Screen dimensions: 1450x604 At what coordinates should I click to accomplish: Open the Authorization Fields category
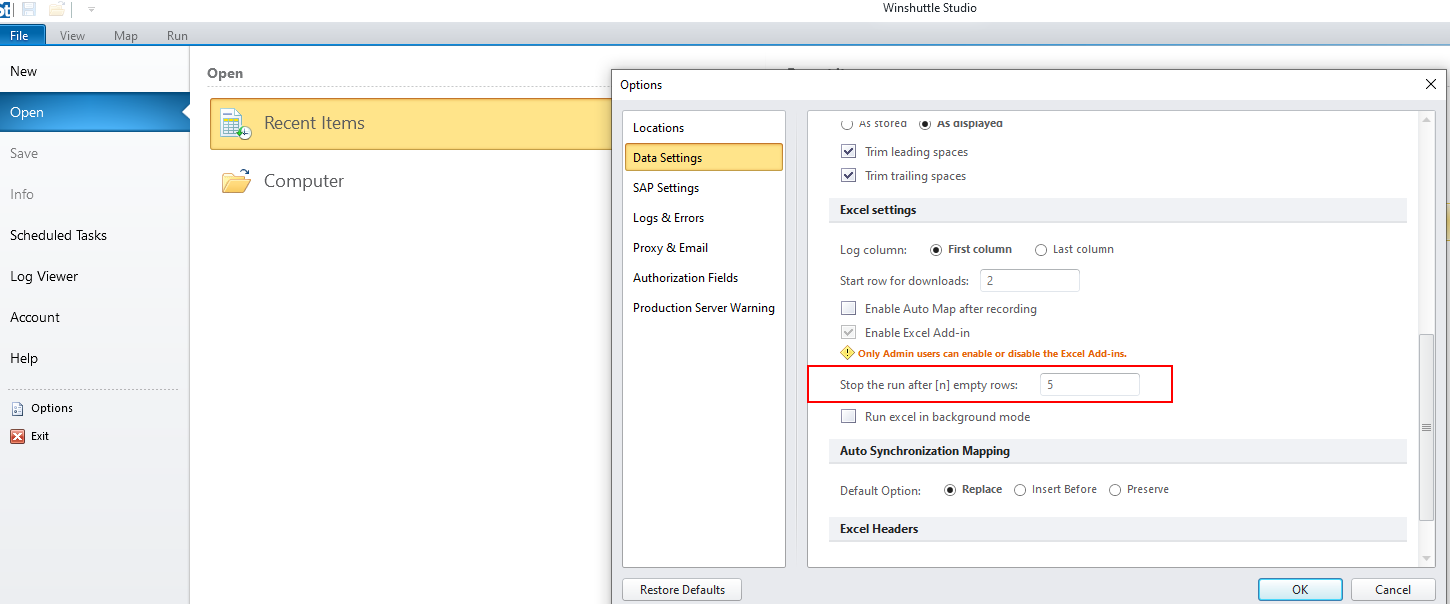[x=703, y=278]
